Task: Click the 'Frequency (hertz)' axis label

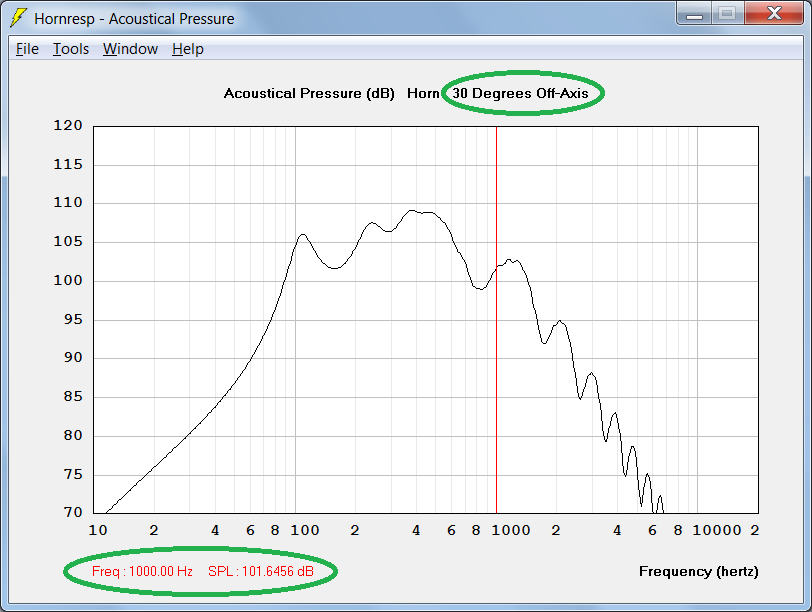Action: point(699,572)
